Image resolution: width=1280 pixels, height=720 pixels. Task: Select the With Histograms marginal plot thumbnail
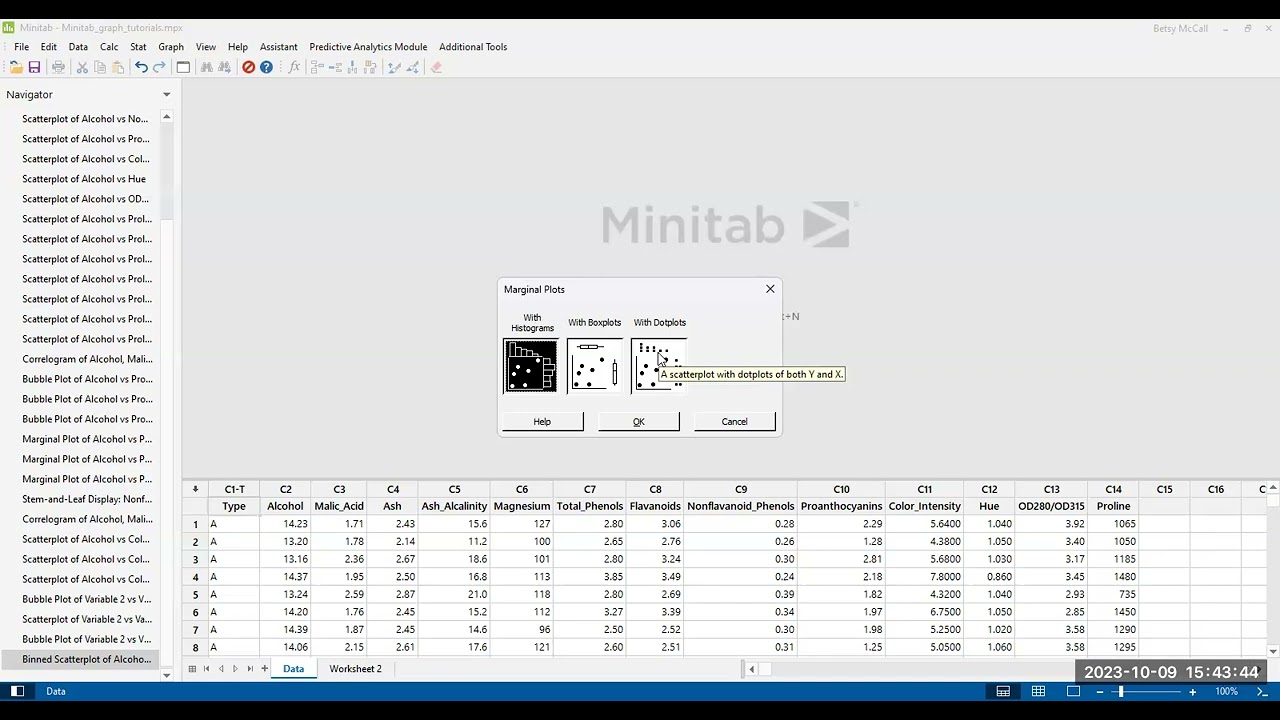pos(531,366)
